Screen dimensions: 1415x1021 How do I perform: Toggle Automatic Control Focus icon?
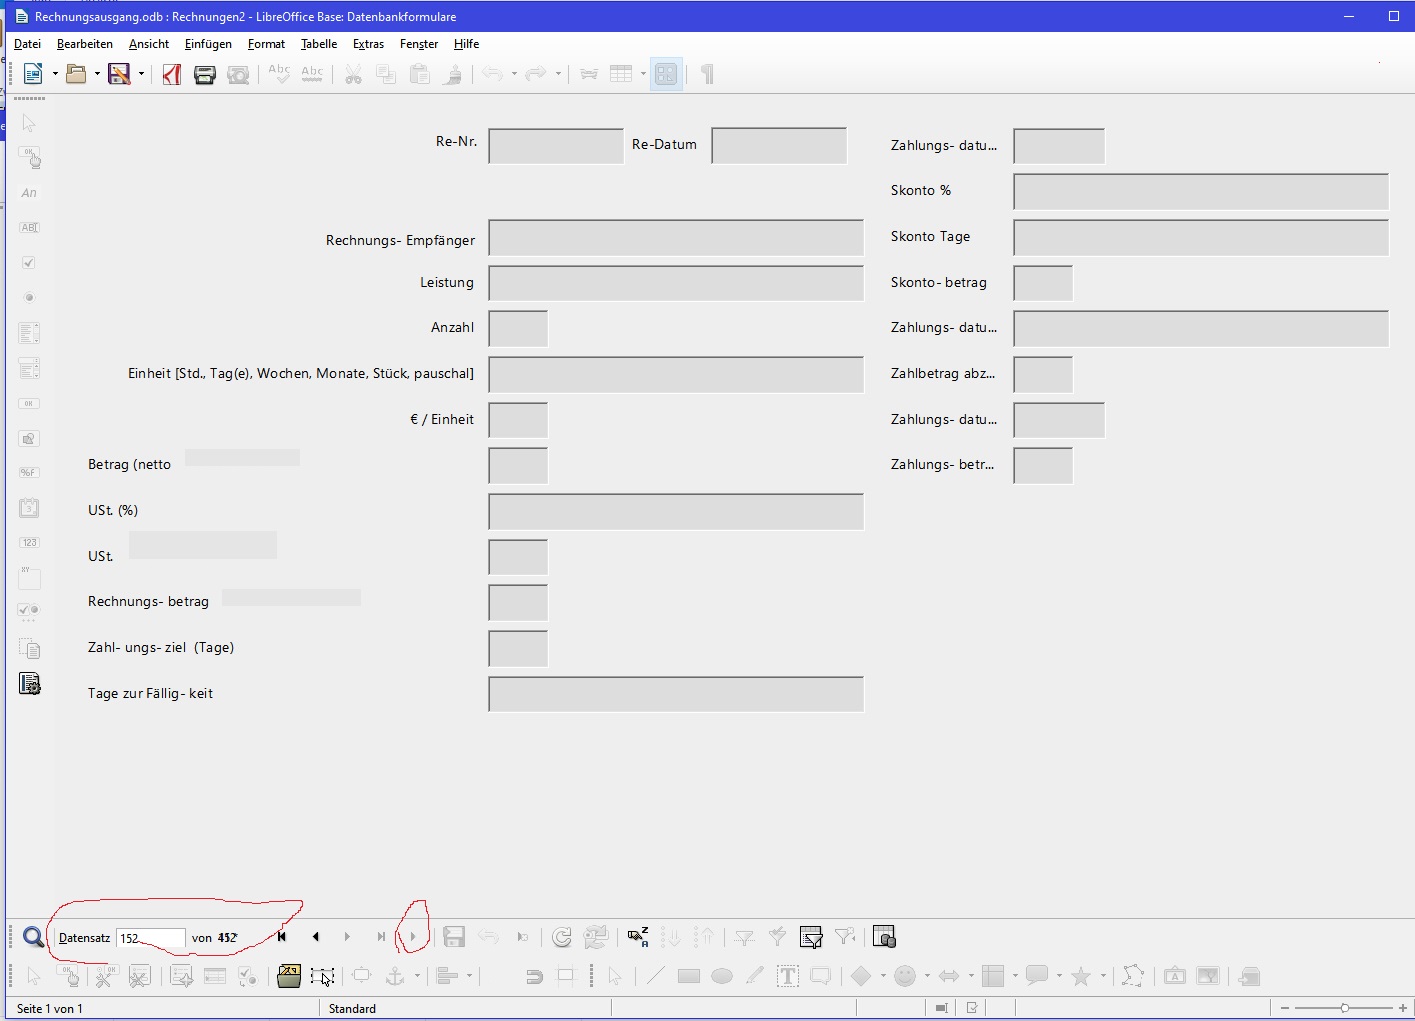pos(322,976)
